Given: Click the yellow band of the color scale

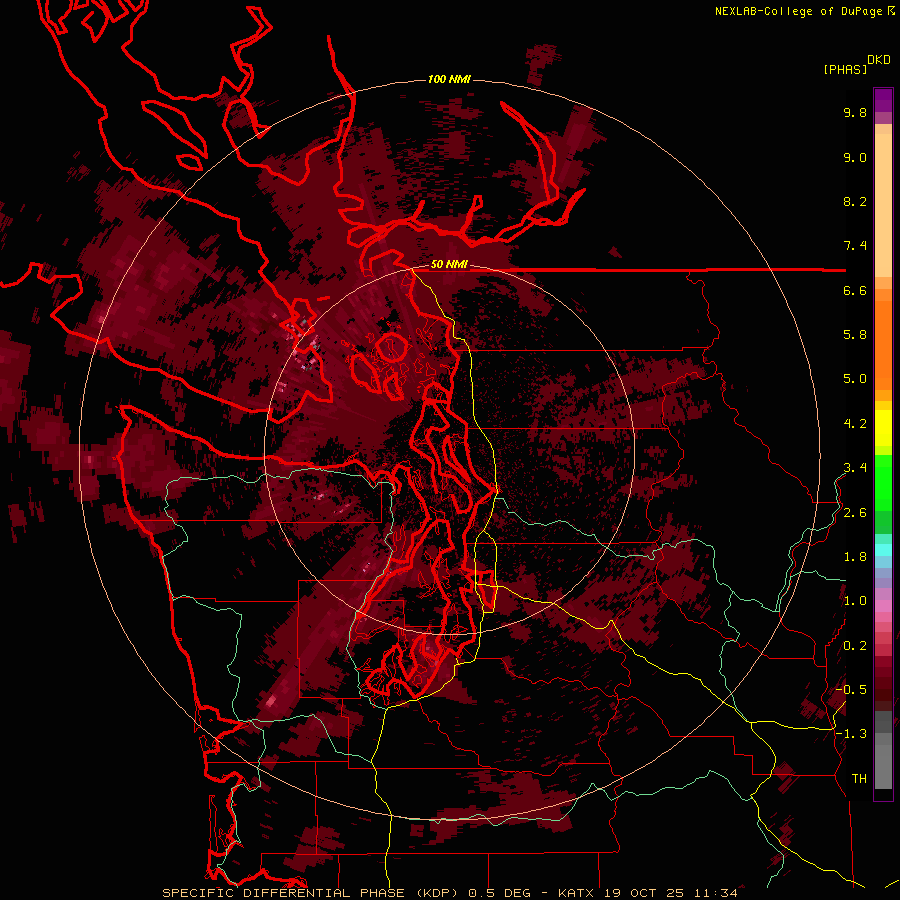Looking at the screenshot, I should click(x=883, y=428).
